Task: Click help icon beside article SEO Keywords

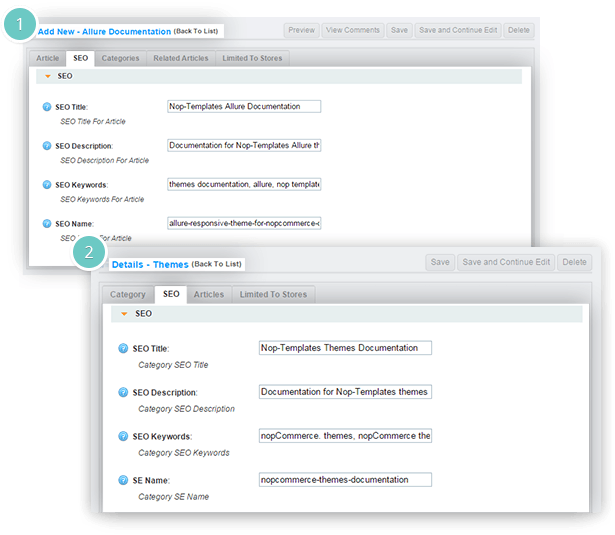Action: pos(47,184)
